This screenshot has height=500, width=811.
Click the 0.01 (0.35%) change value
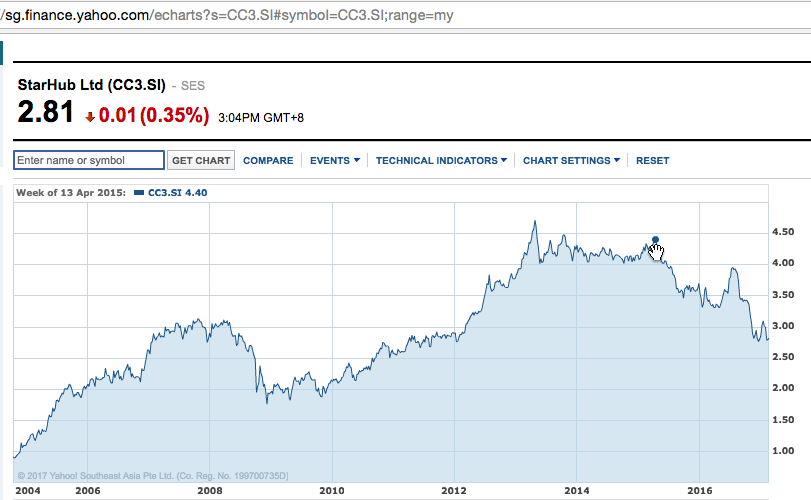click(x=154, y=115)
